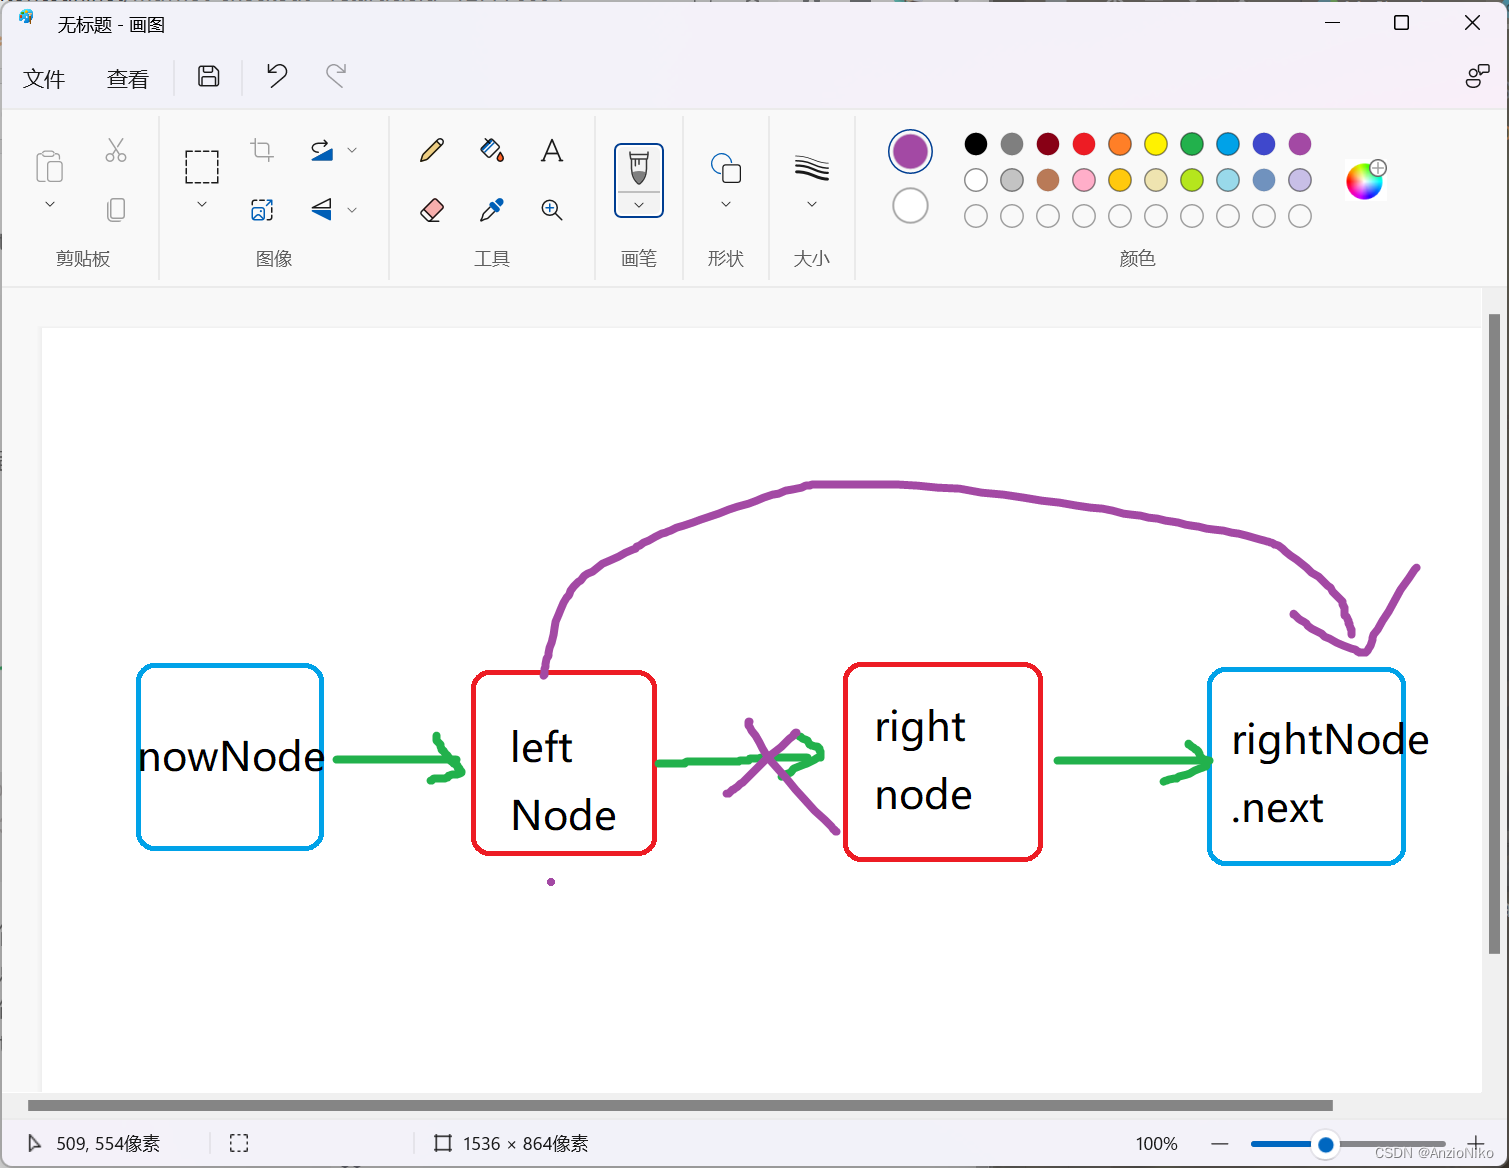Screen dimensions: 1509x1168
Task: Click the canvas dimensions icon in status bar
Action: 443,1143
